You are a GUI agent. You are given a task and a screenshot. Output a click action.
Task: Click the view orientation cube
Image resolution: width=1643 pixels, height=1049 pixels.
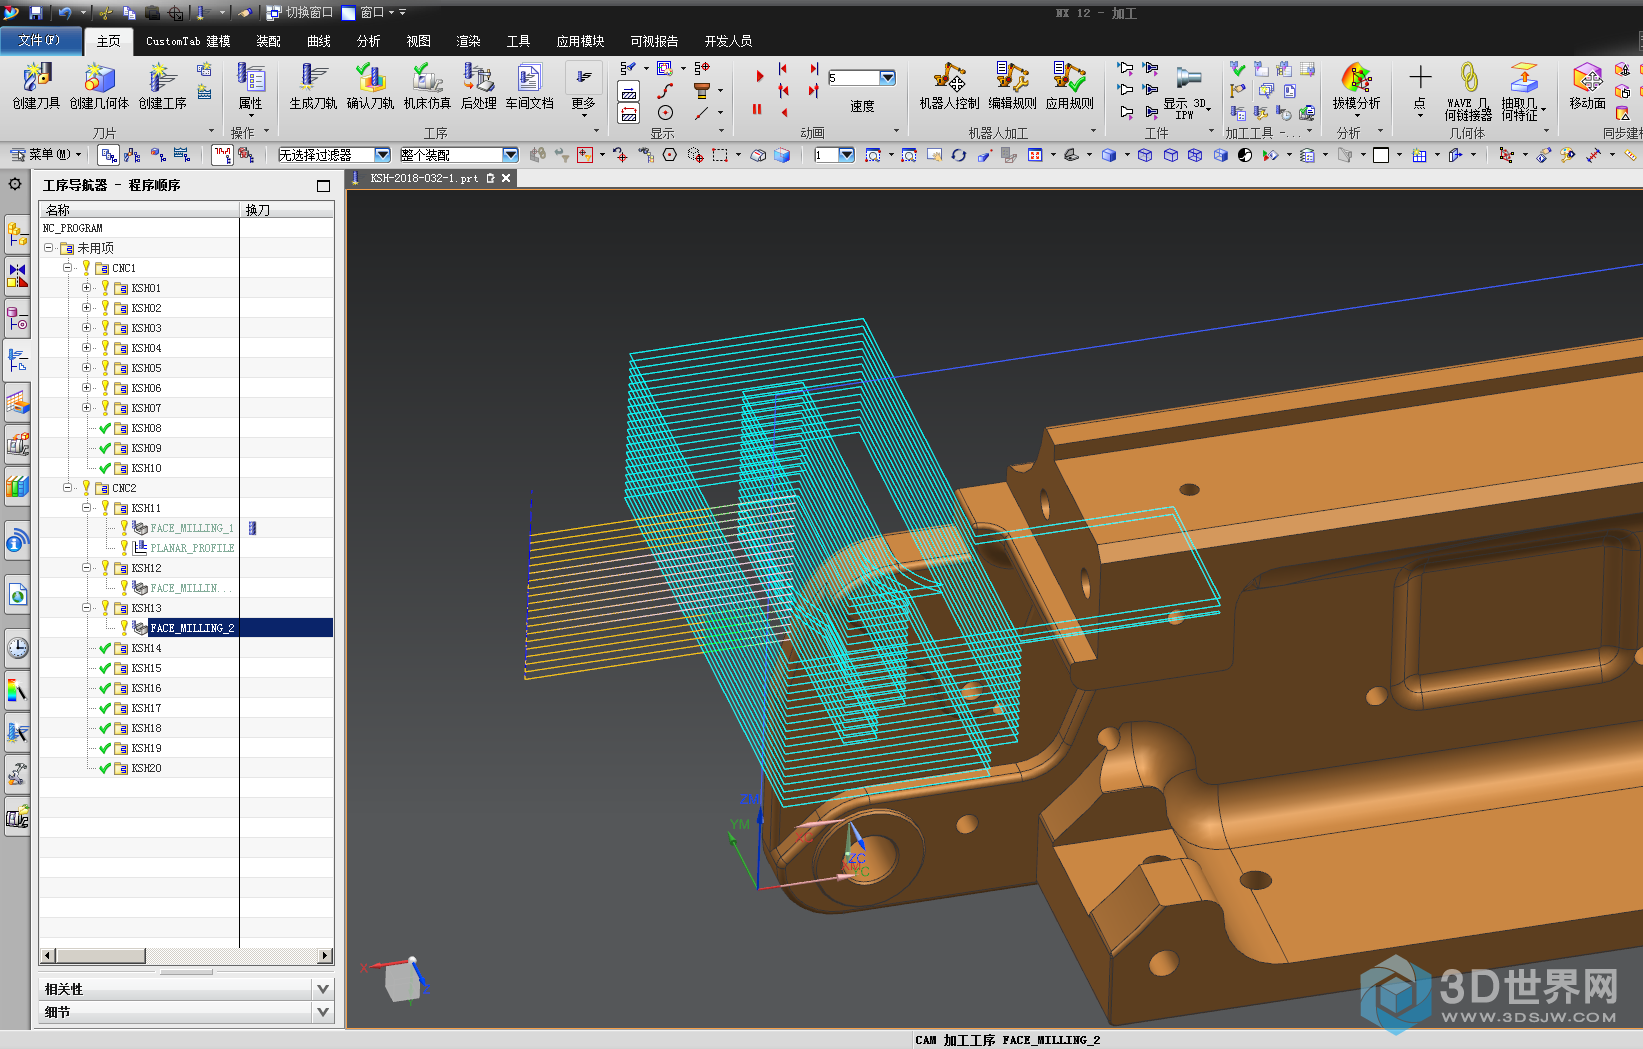click(x=403, y=980)
